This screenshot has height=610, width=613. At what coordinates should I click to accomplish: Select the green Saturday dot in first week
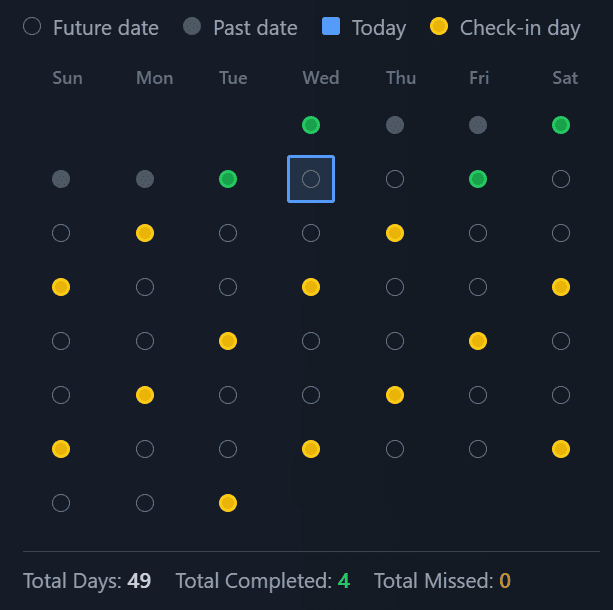point(561,125)
